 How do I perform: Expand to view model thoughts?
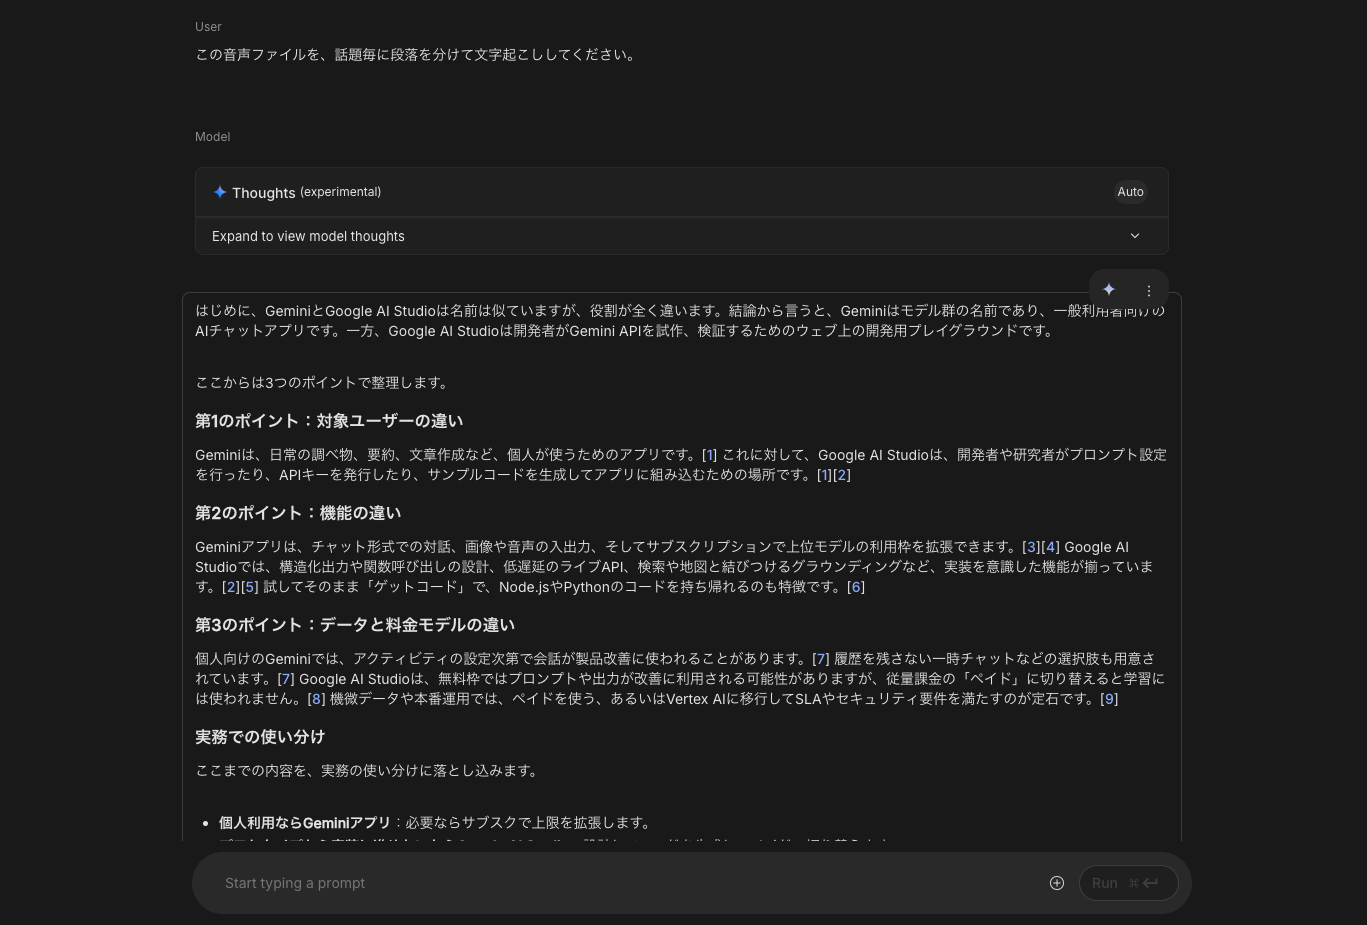[x=308, y=236]
